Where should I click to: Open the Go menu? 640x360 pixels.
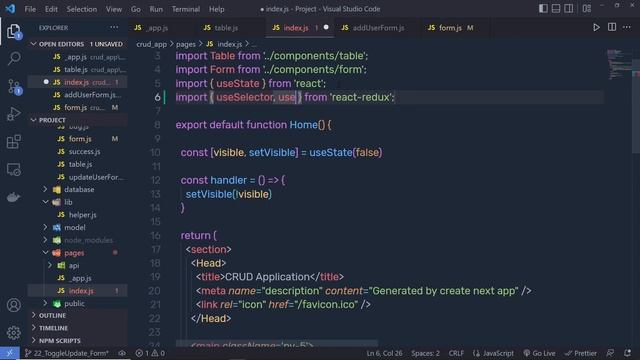click(x=136, y=9)
